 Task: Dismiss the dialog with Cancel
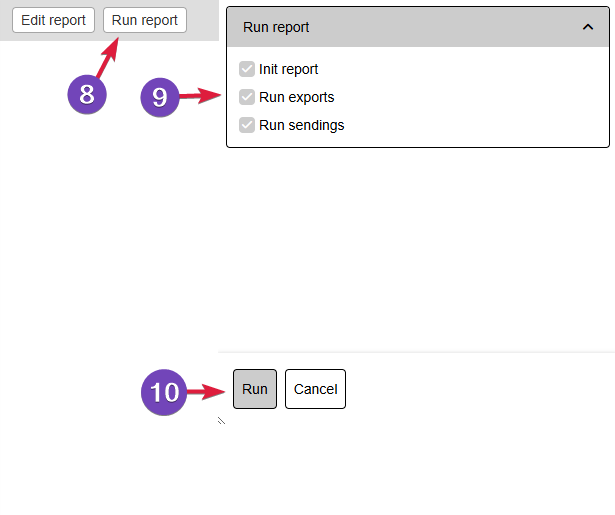(315, 389)
